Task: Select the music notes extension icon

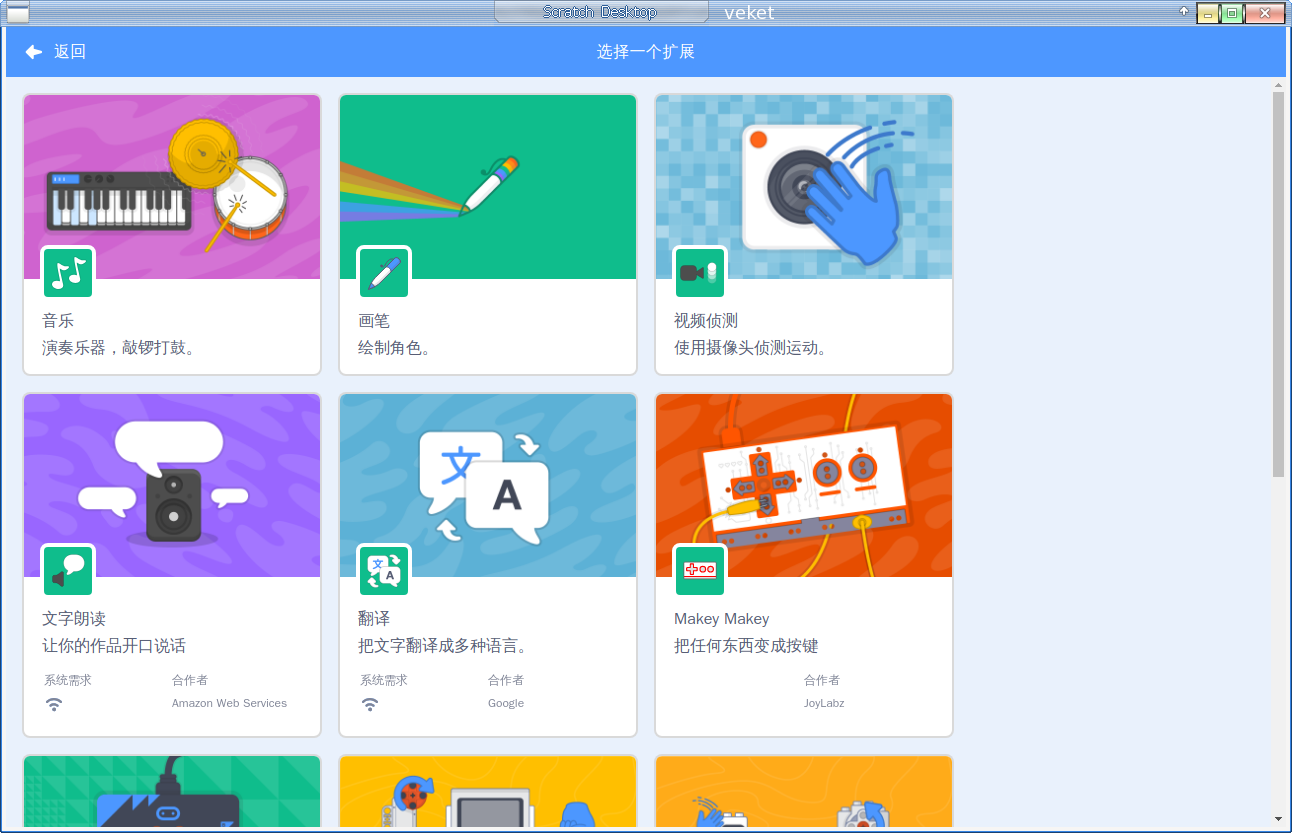Action: pyautogui.click(x=68, y=273)
